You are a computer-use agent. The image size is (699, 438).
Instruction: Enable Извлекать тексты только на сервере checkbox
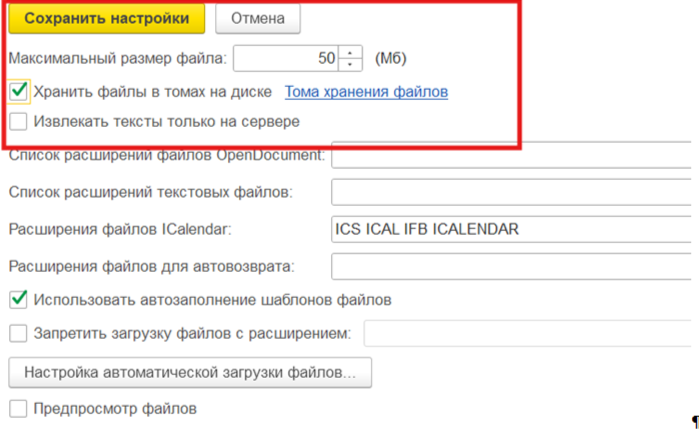[x=18, y=122]
